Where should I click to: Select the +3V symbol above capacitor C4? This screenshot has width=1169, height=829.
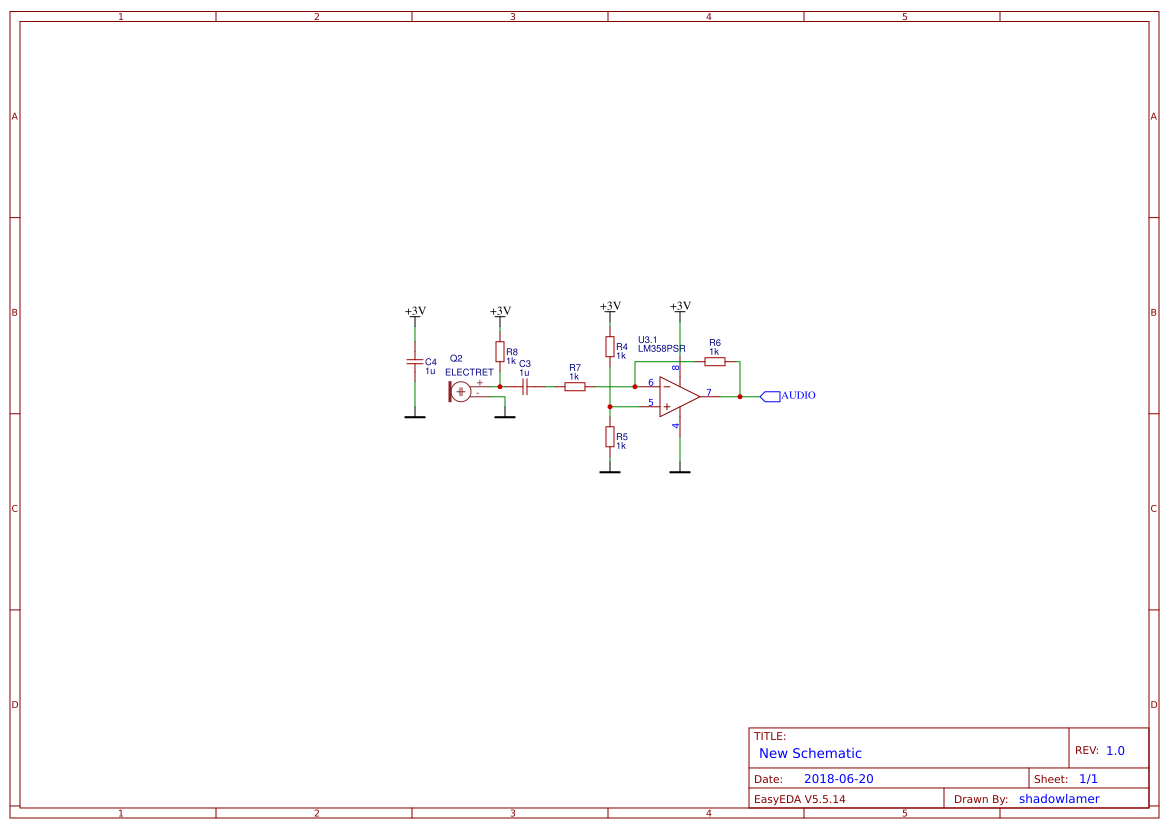click(416, 311)
